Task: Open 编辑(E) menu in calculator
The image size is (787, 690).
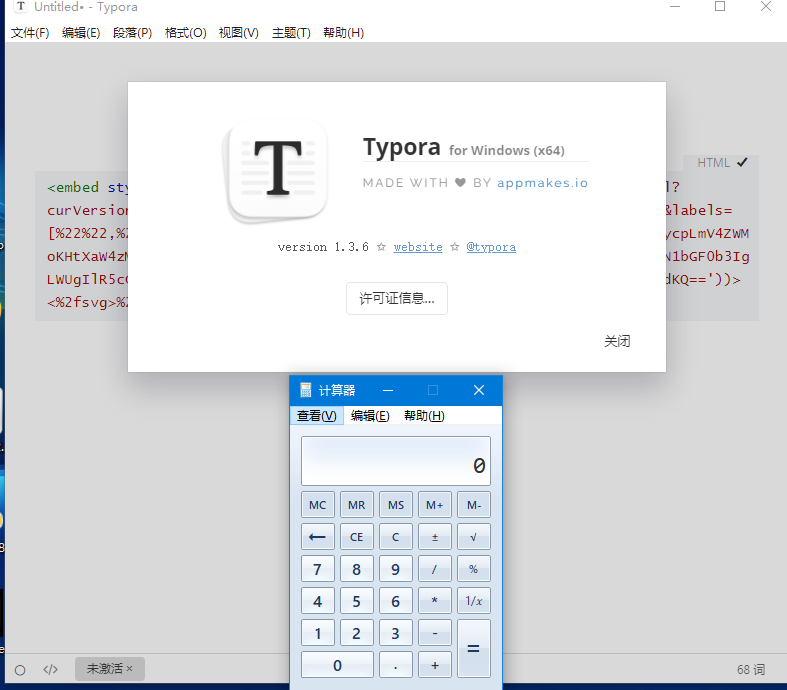Action: 370,416
